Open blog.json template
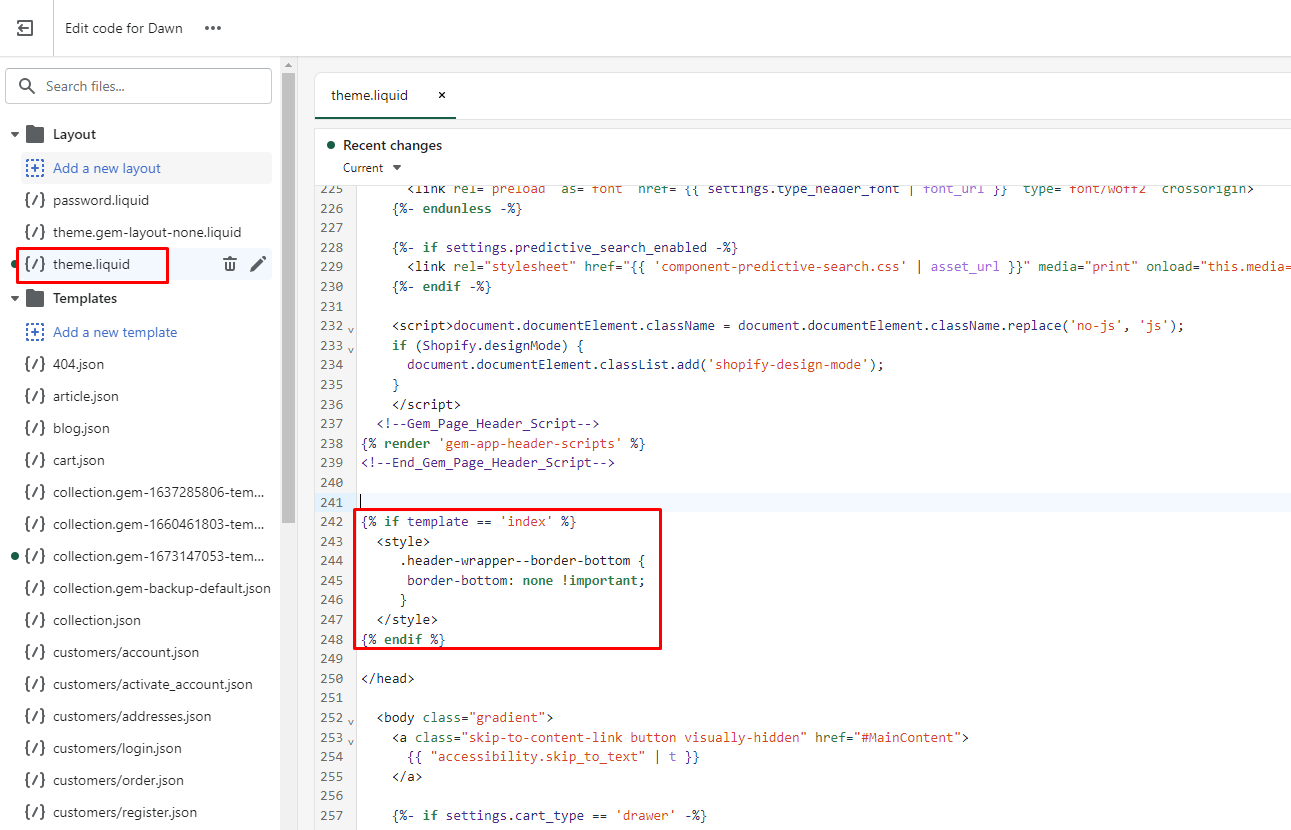The image size is (1291, 830). [81, 428]
